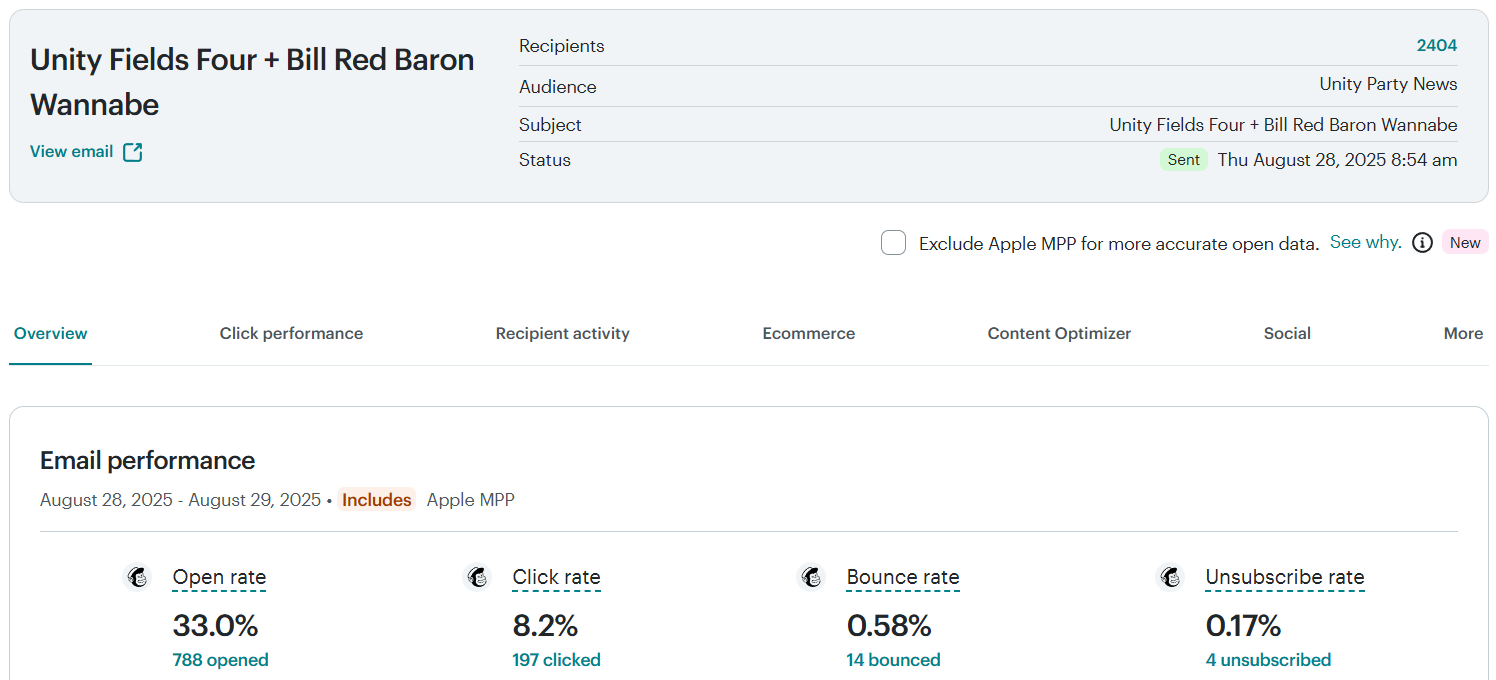This screenshot has height=680, width=1496.
Task: Open the Content Optimizer tab
Action: click(1059, 334)
